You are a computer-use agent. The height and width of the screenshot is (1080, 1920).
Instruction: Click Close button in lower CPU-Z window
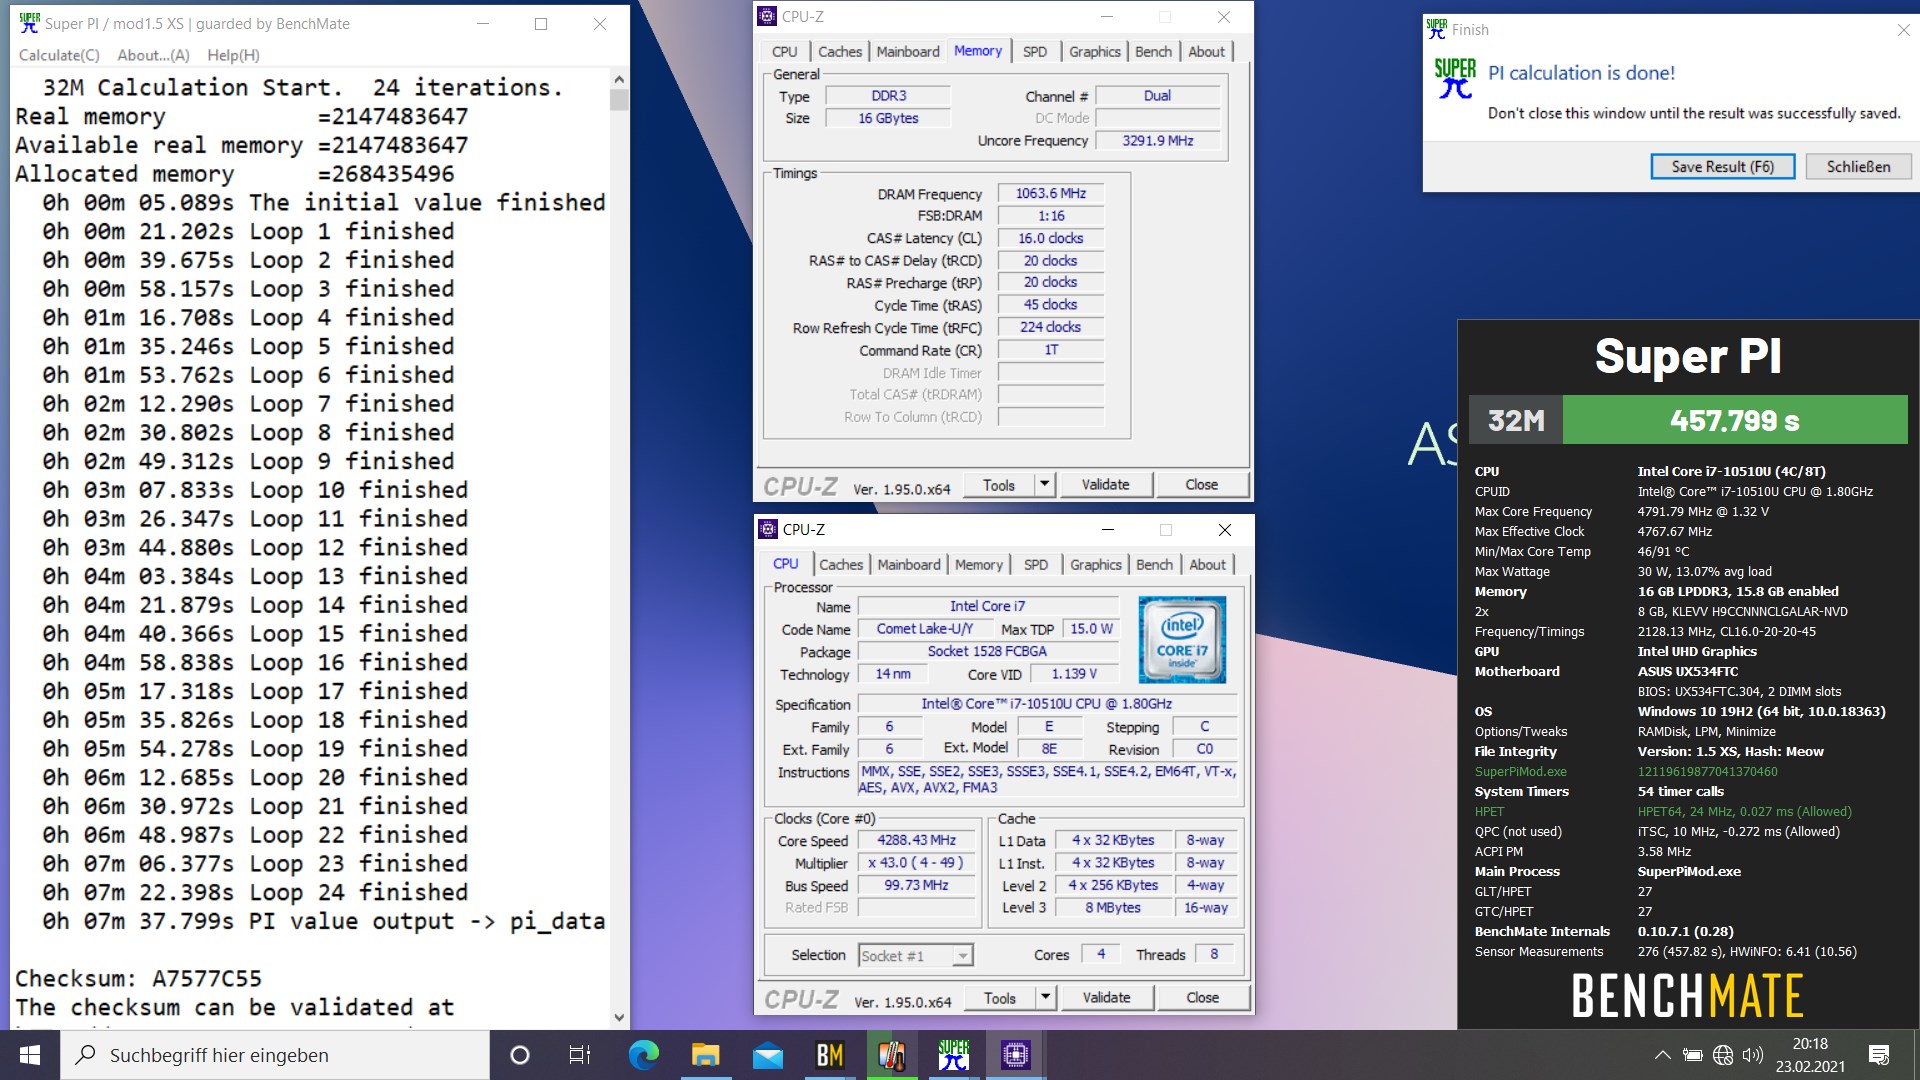coord(1203,998)
